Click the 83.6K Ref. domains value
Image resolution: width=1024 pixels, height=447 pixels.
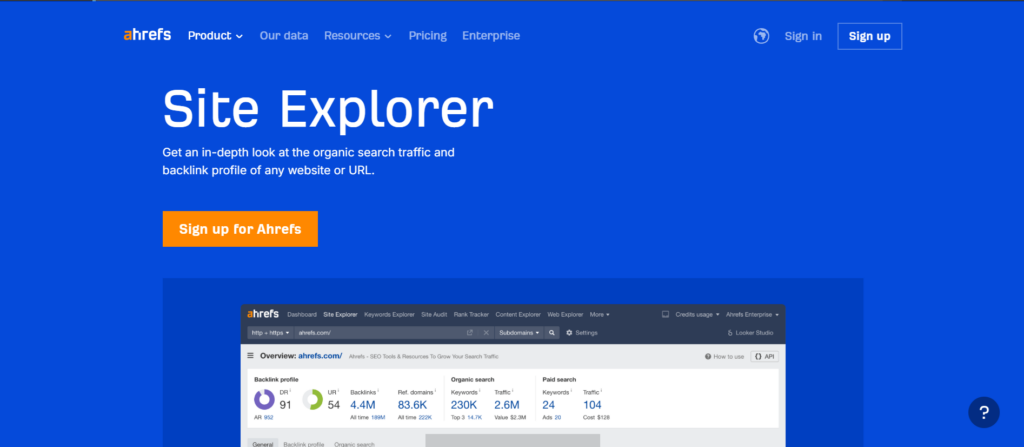pyautogui.click(x=412, y=405)
